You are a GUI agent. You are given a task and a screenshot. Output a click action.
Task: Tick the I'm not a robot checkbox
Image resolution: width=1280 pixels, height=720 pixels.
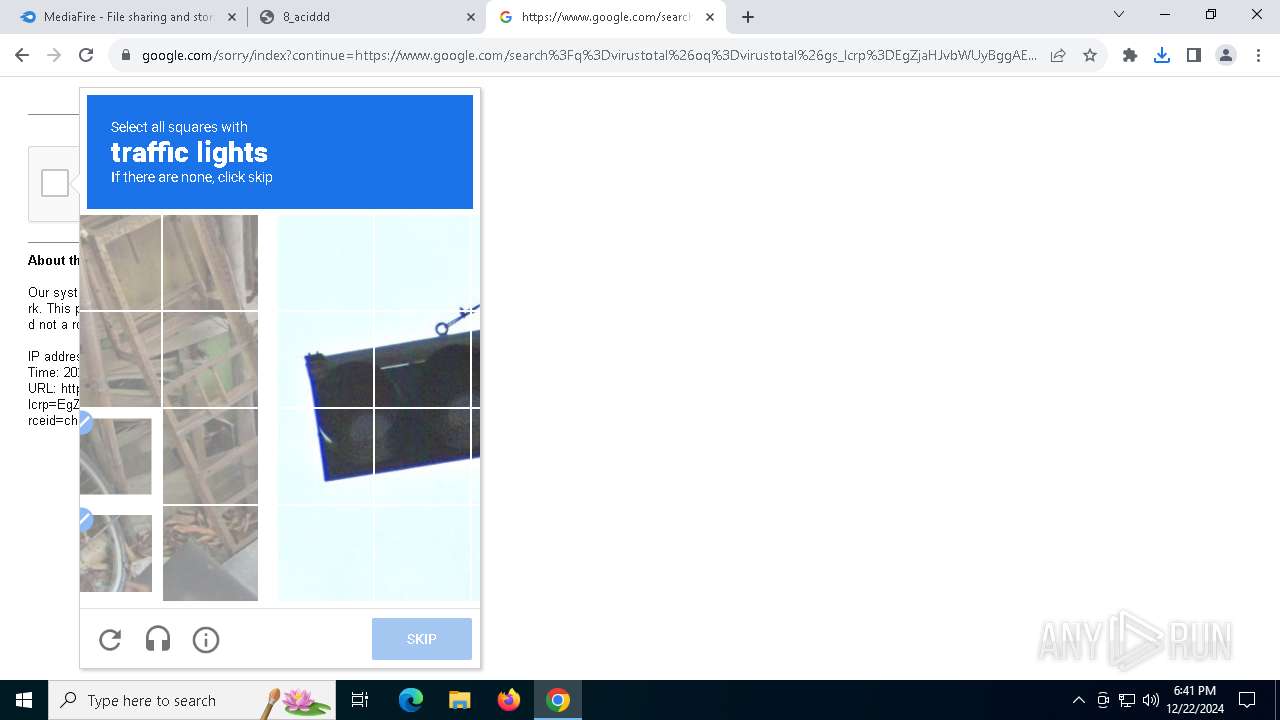(55, 183)
